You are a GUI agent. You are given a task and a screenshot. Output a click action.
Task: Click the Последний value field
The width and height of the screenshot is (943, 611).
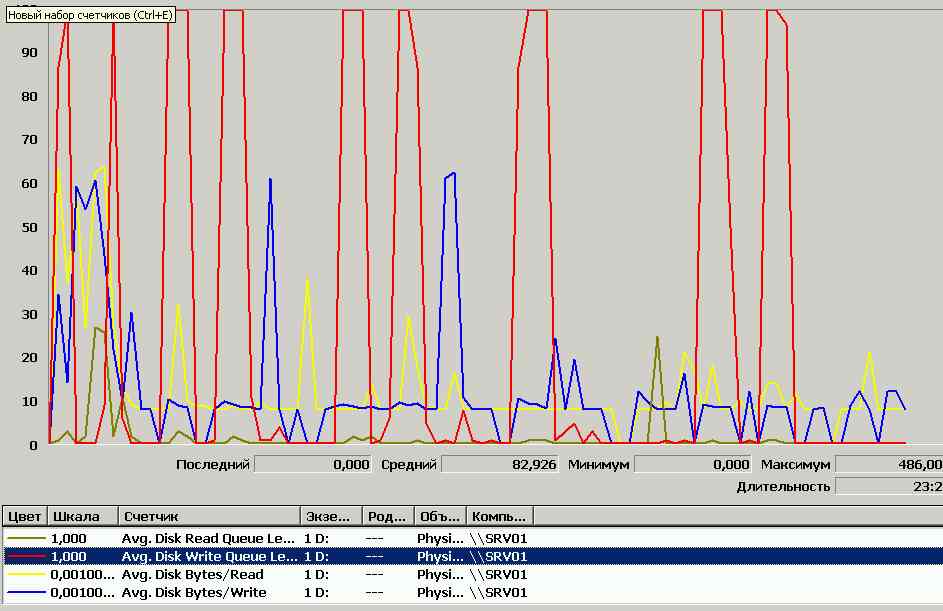click(x=314, y=464)
